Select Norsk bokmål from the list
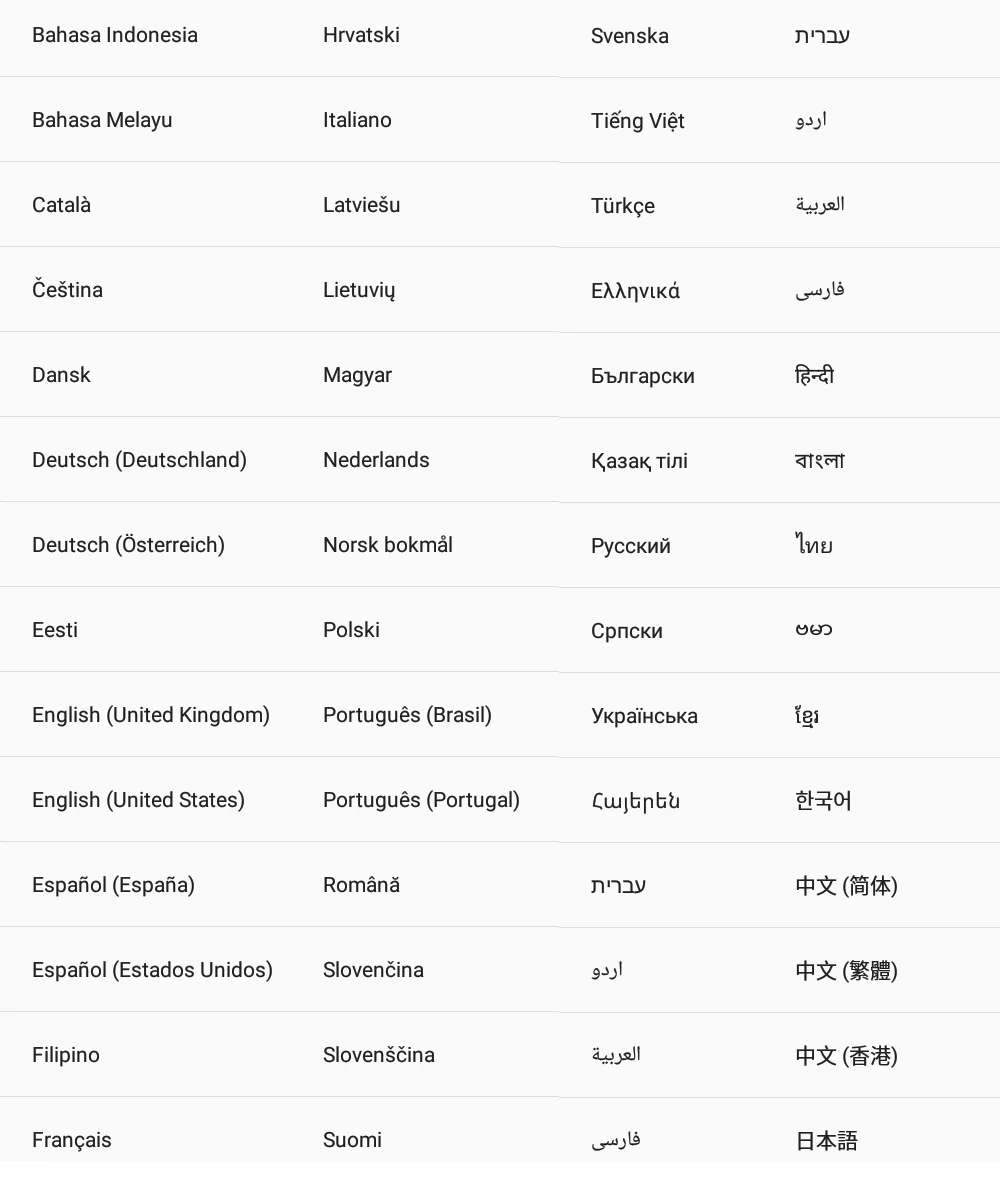This screenshot has width=1000, height=1182. 387,544
